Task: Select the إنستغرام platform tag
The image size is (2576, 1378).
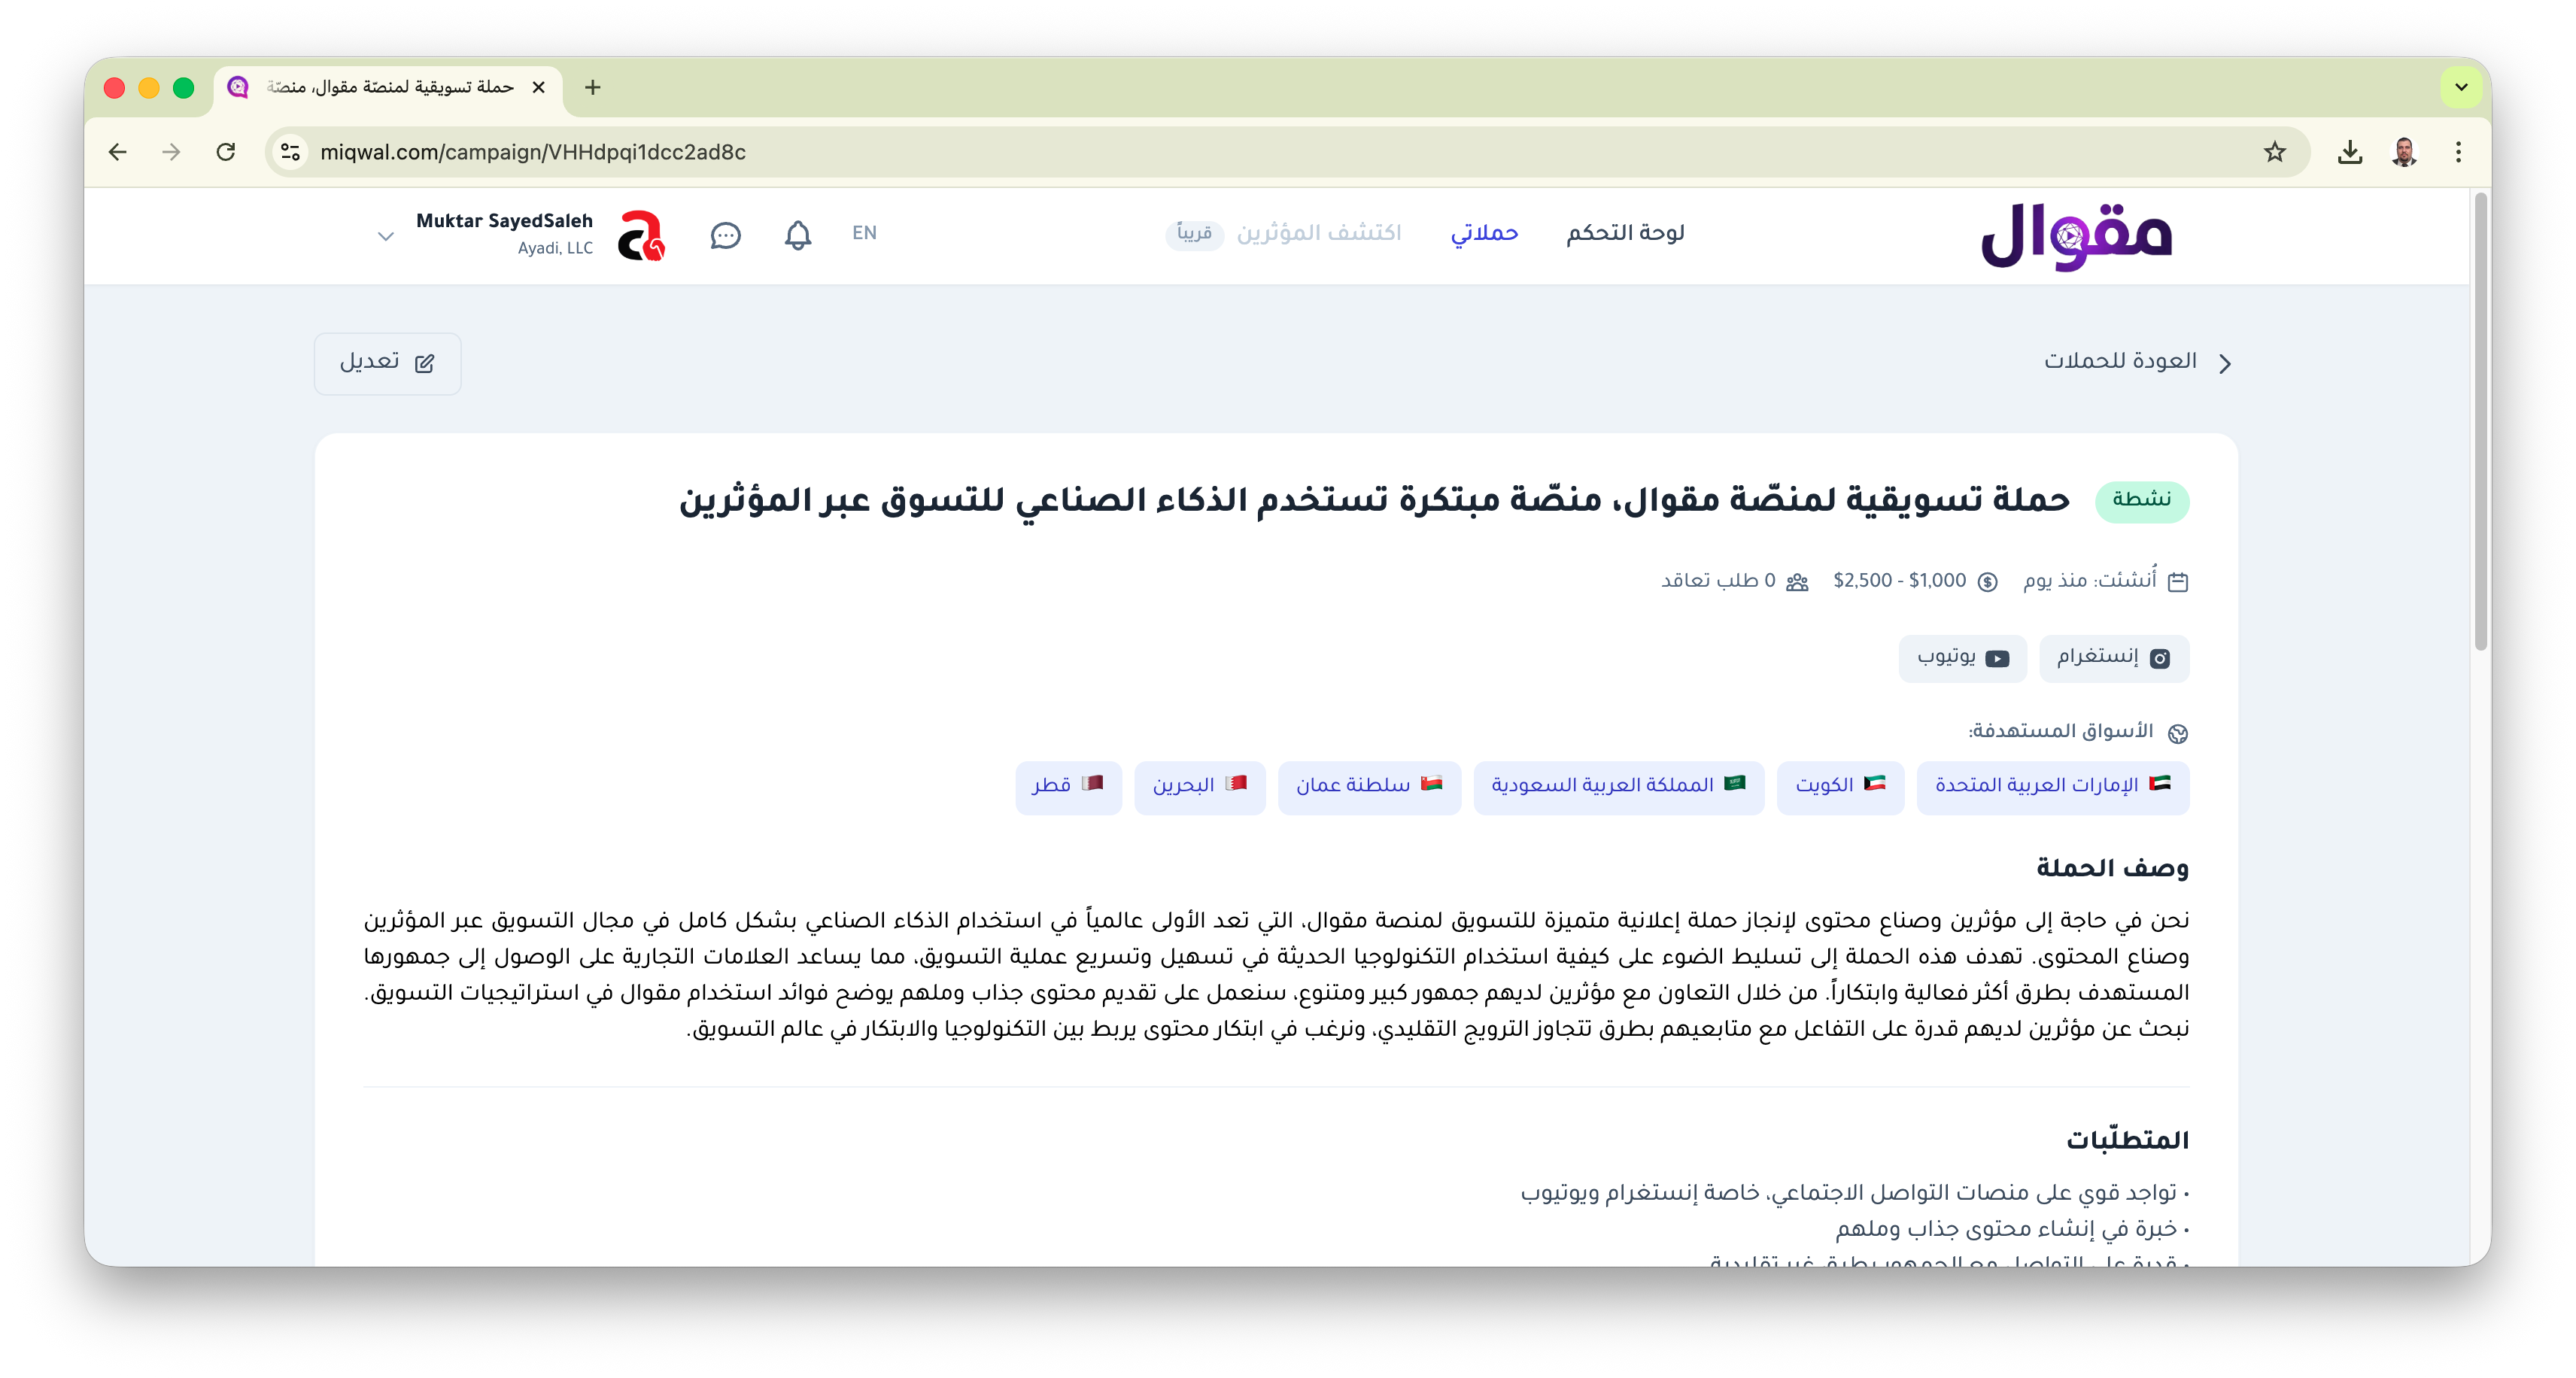Action: point(2113,658)
